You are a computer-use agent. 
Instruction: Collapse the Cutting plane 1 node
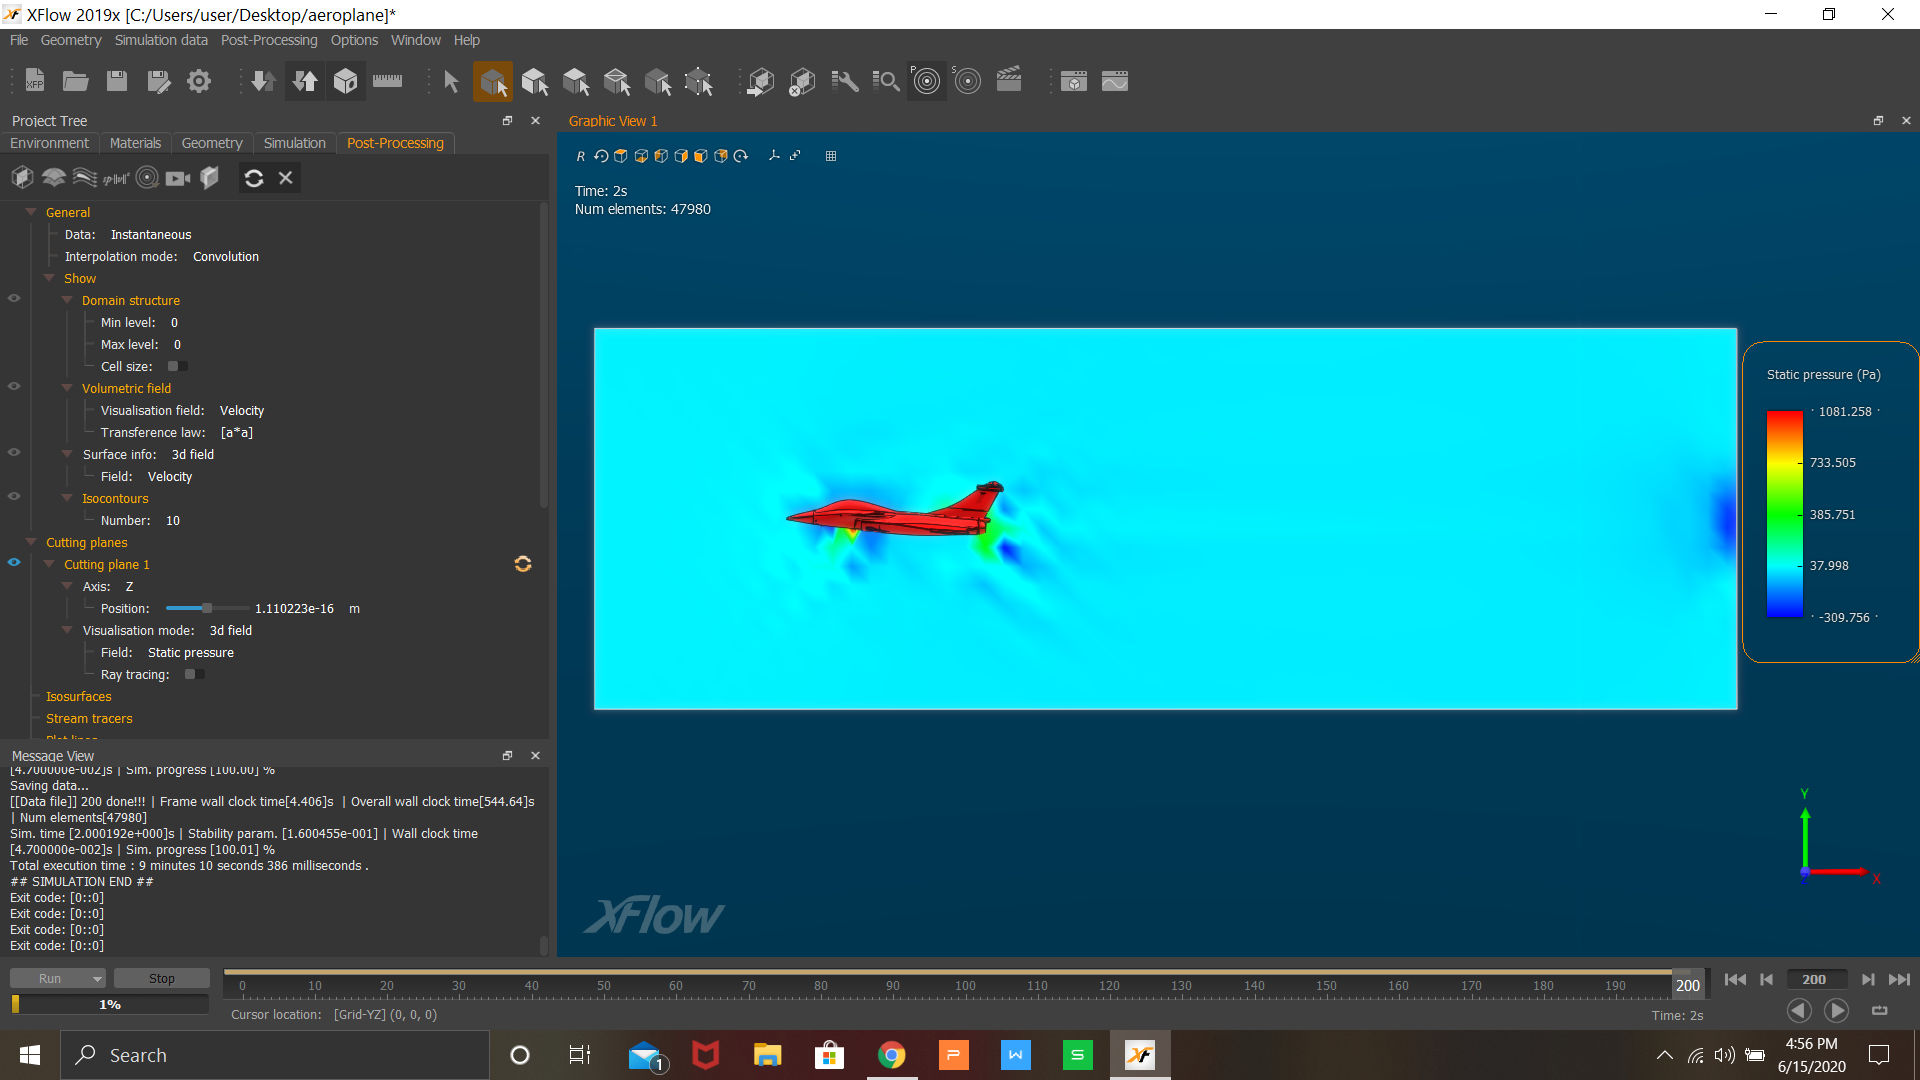coord(49,564)
